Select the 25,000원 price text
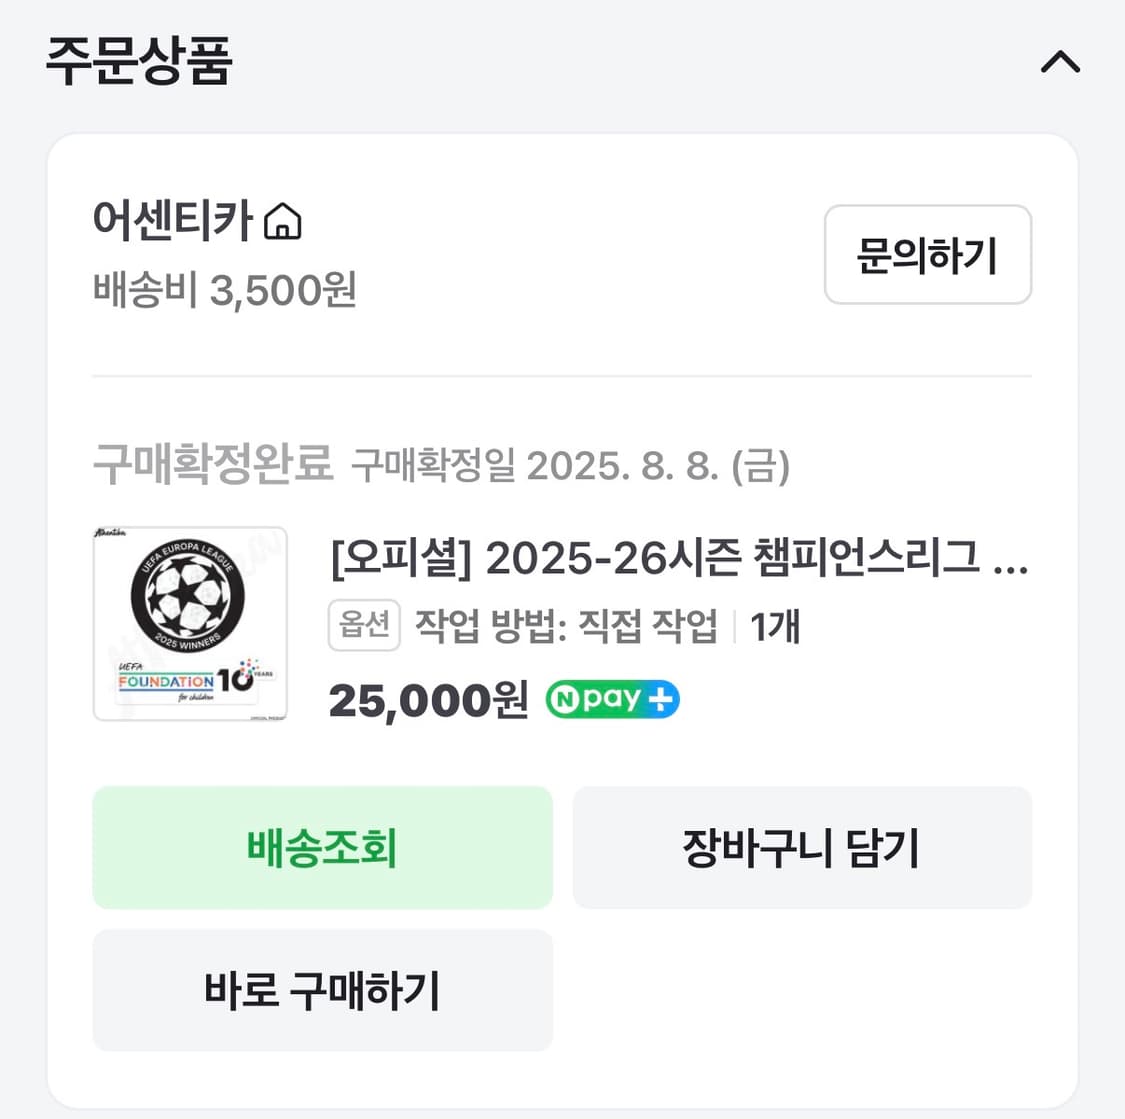 (428, 699)
